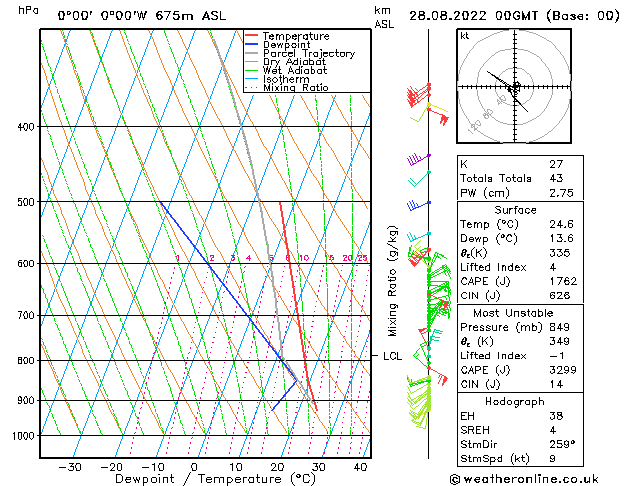The width and height of the screenshot is (629, 486).
Task: Click the PW (cm) value 2.75
Action: tap(561, 193)
